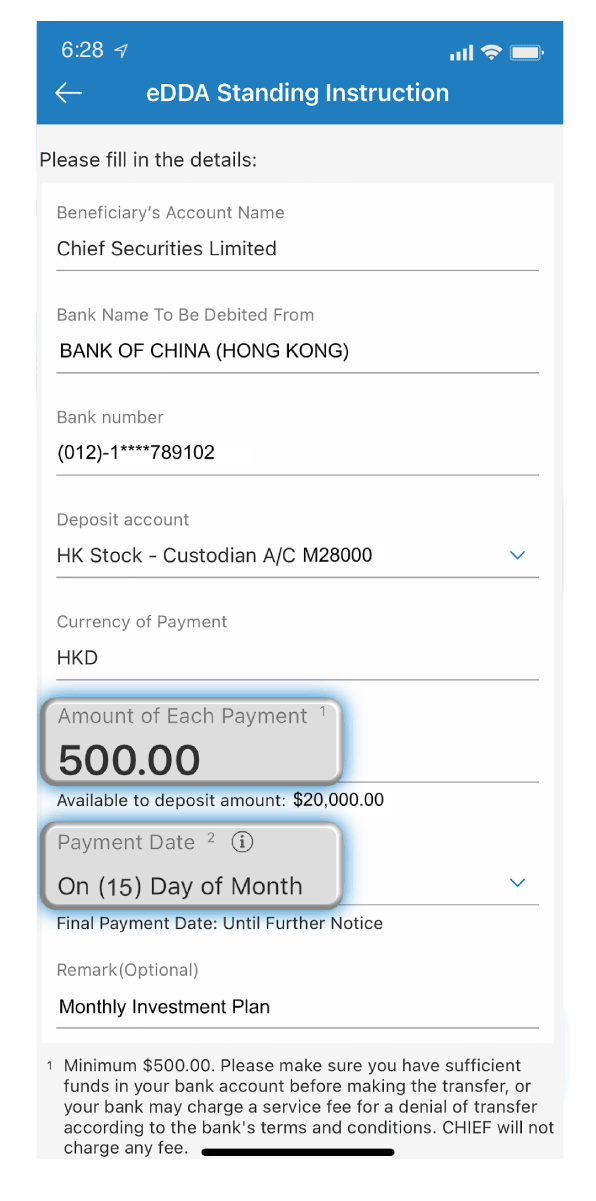Expand the Deposit account dropdown chevron

point(517,555)
